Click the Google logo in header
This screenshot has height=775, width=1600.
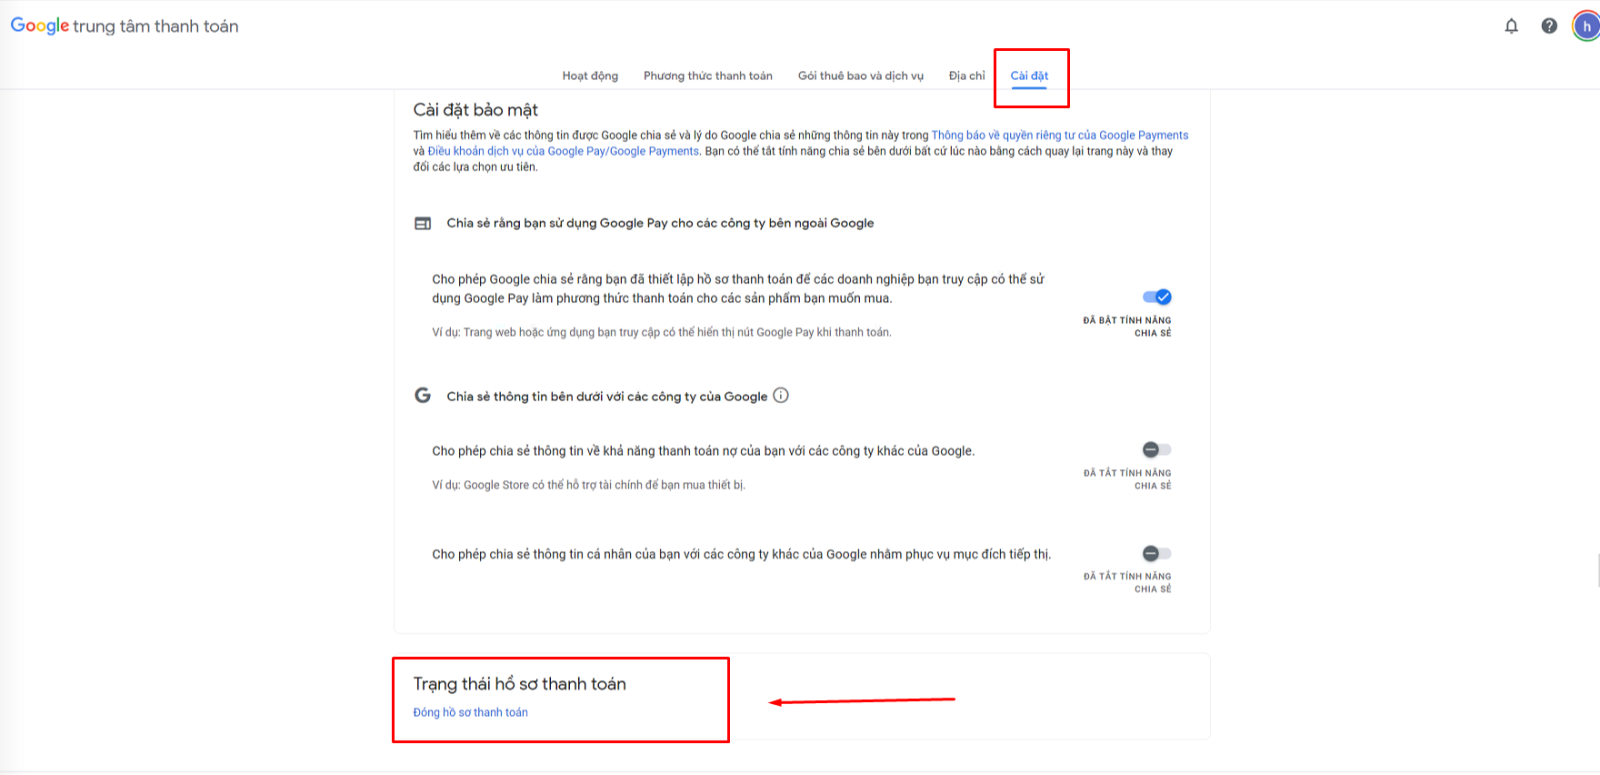pyautogui.click(x=40, y=26)
